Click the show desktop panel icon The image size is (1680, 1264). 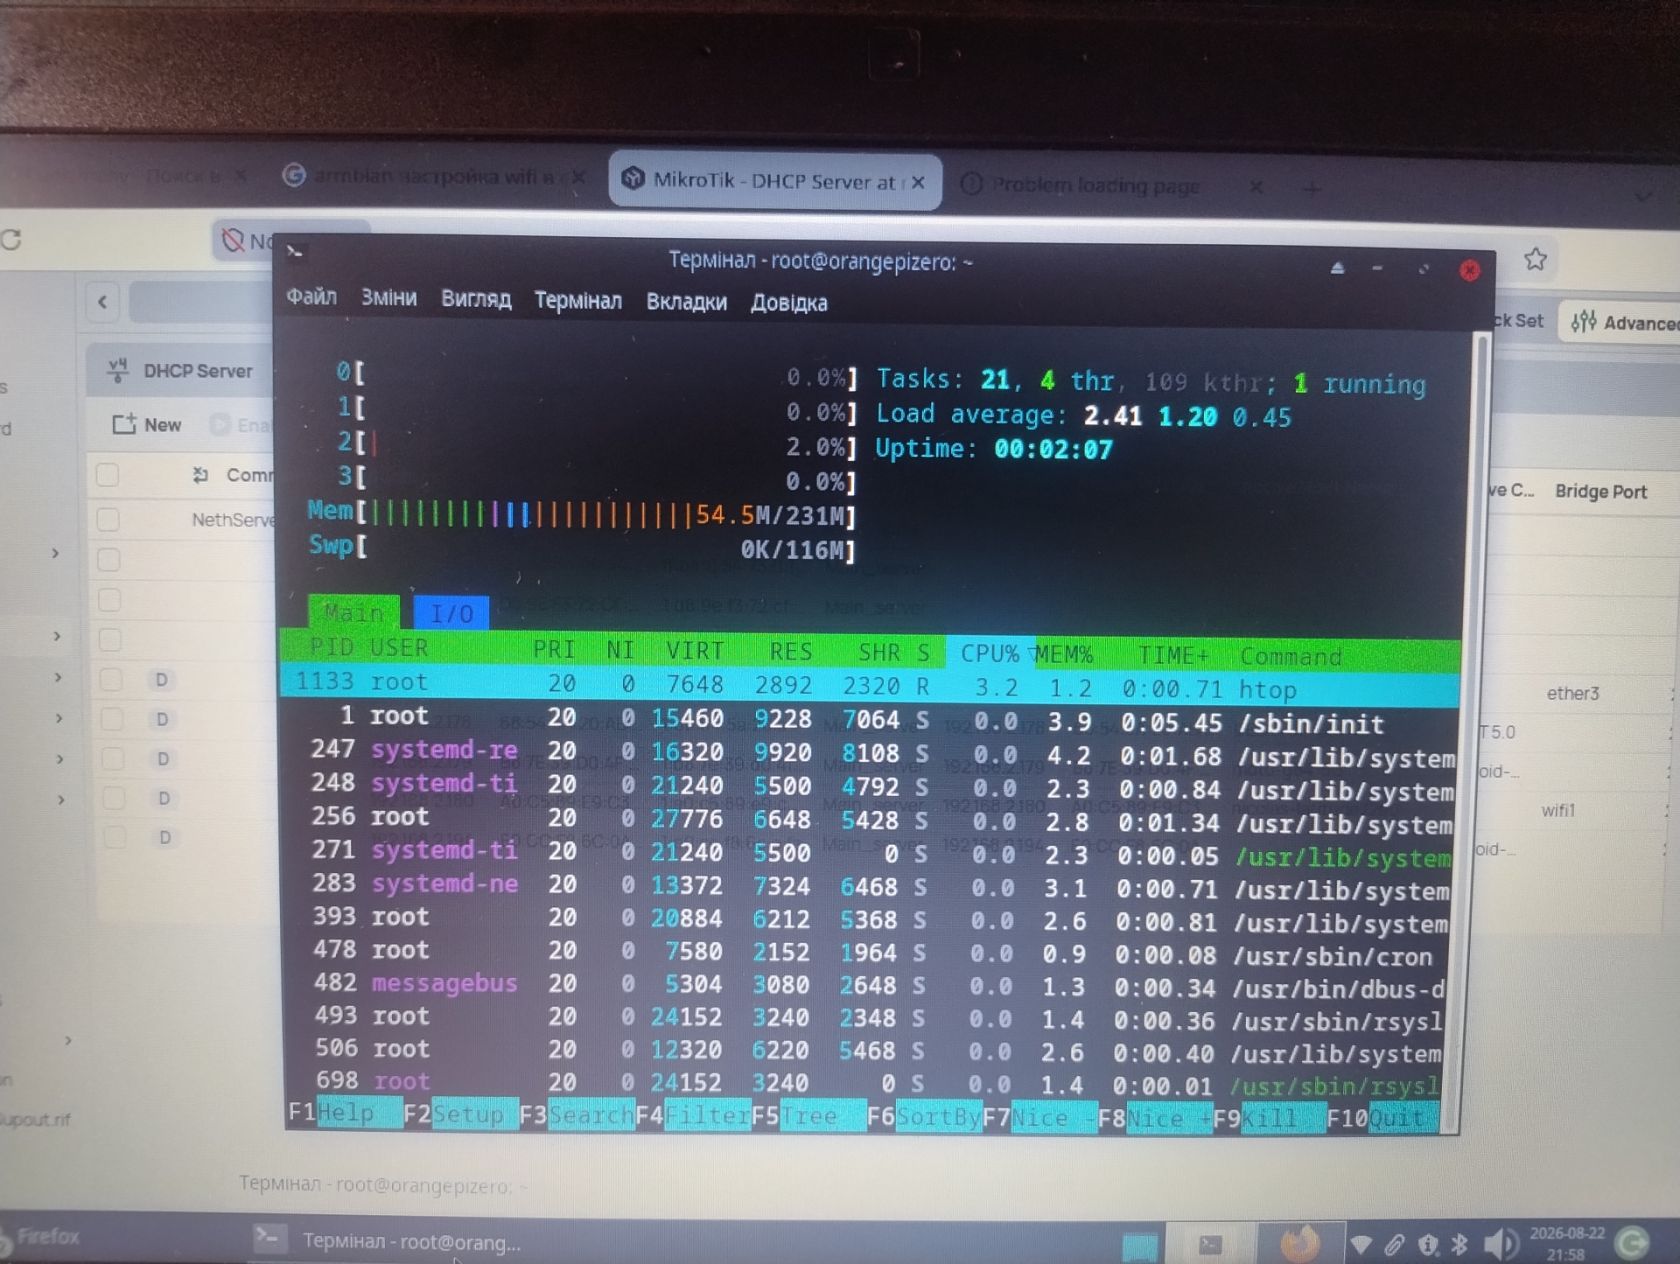pos(1140,1246)
